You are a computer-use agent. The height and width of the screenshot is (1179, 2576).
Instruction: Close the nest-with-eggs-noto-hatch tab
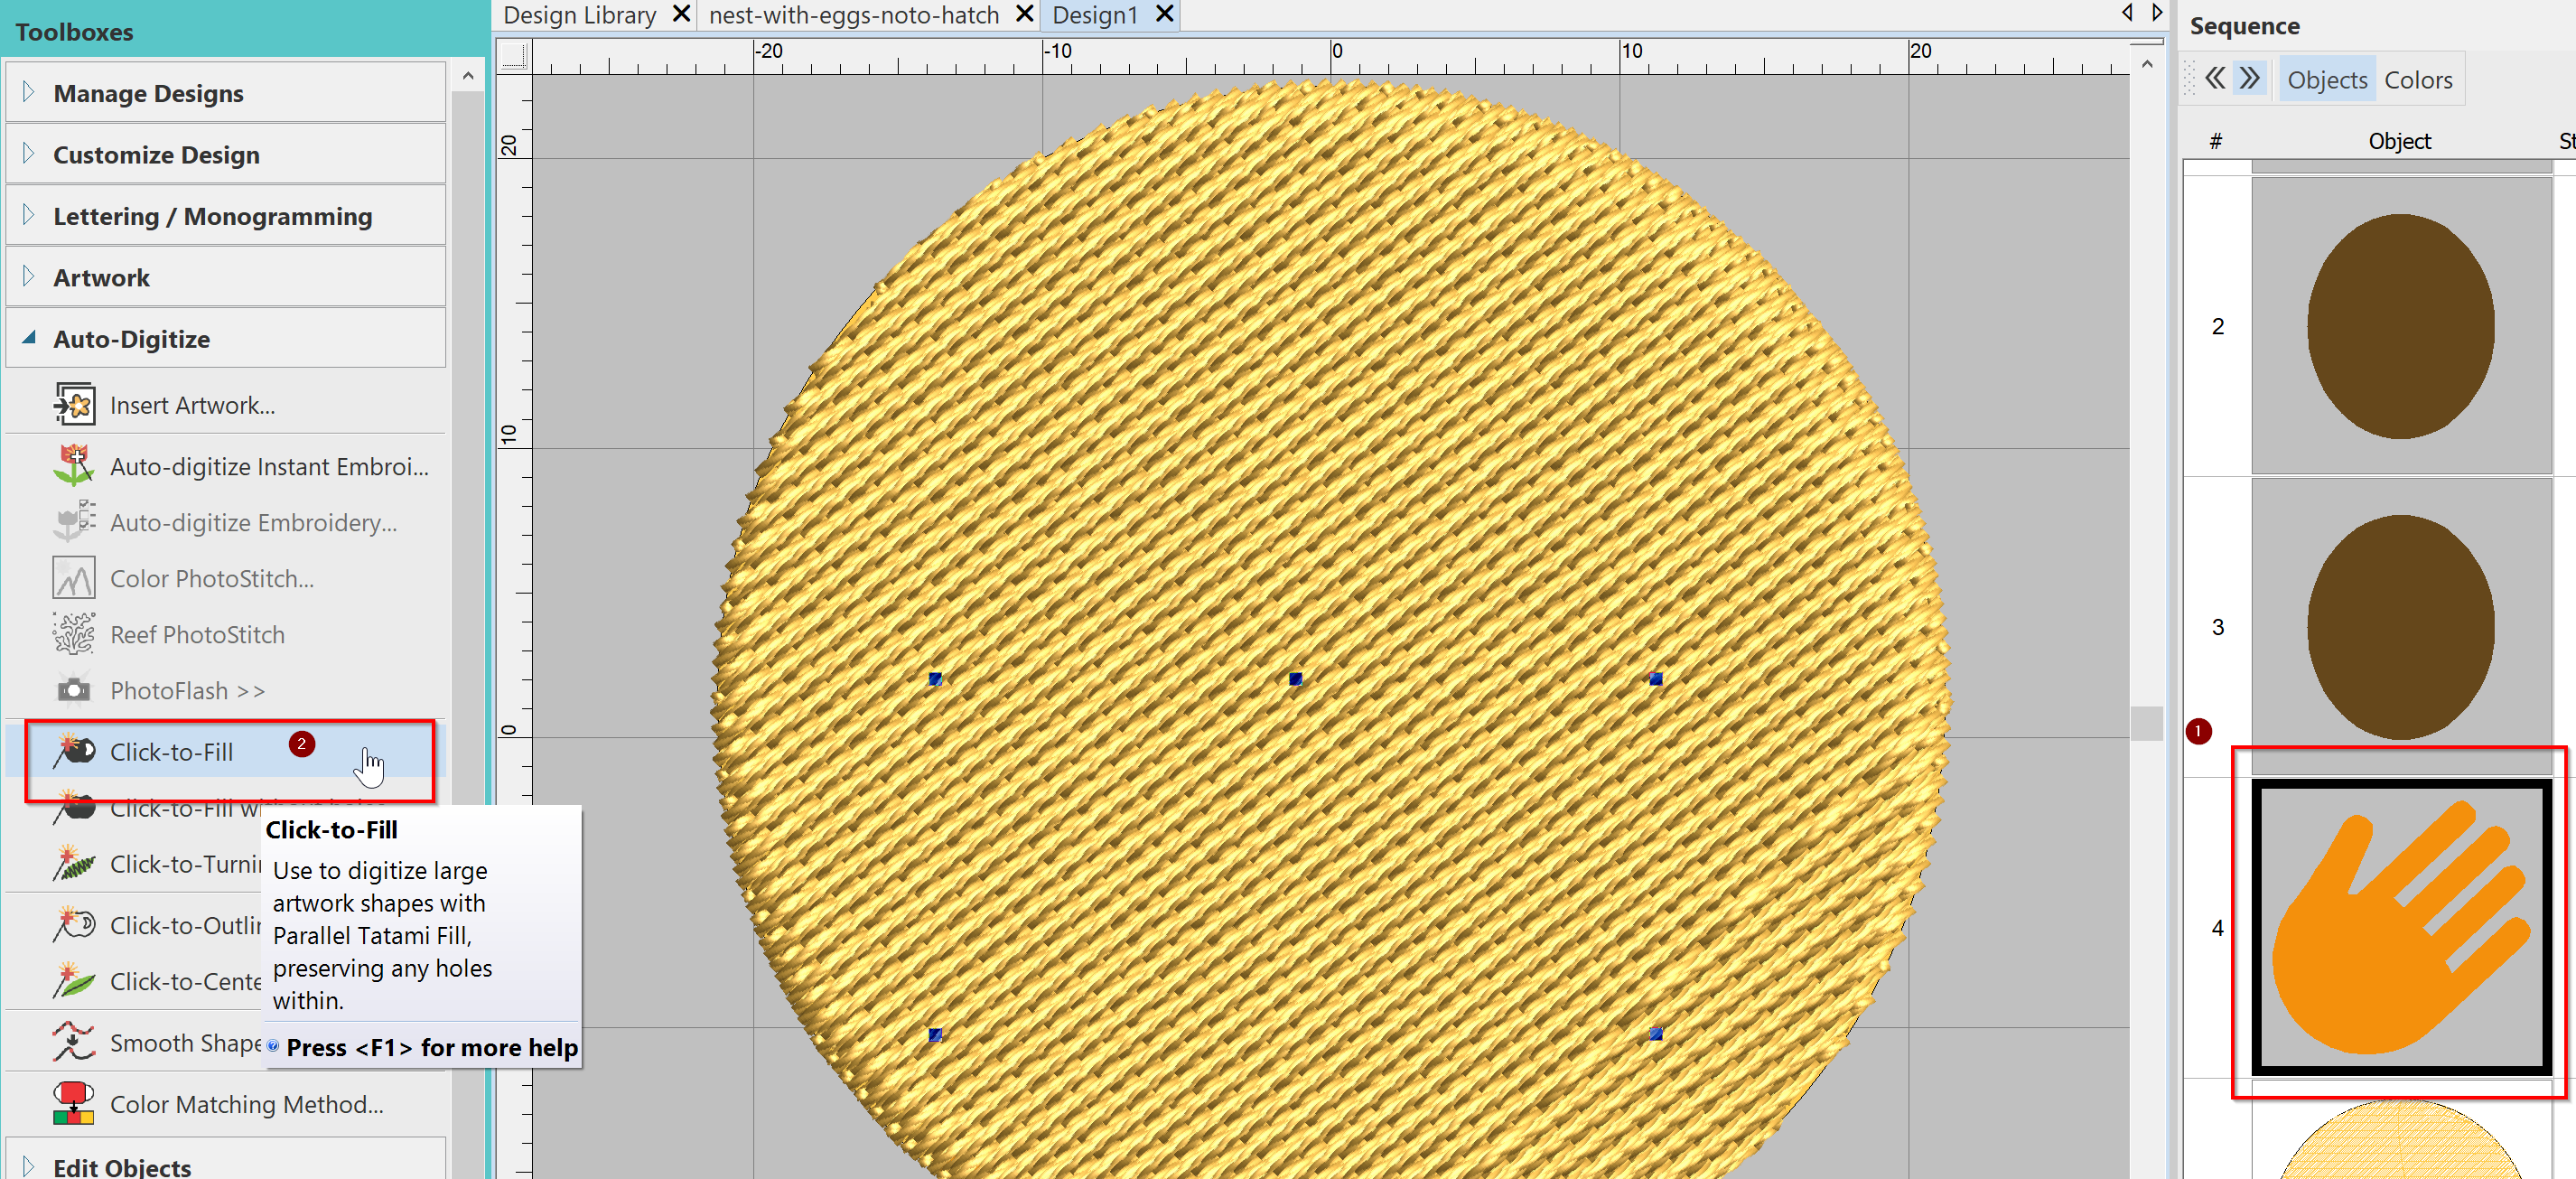tap(1024, 14)
